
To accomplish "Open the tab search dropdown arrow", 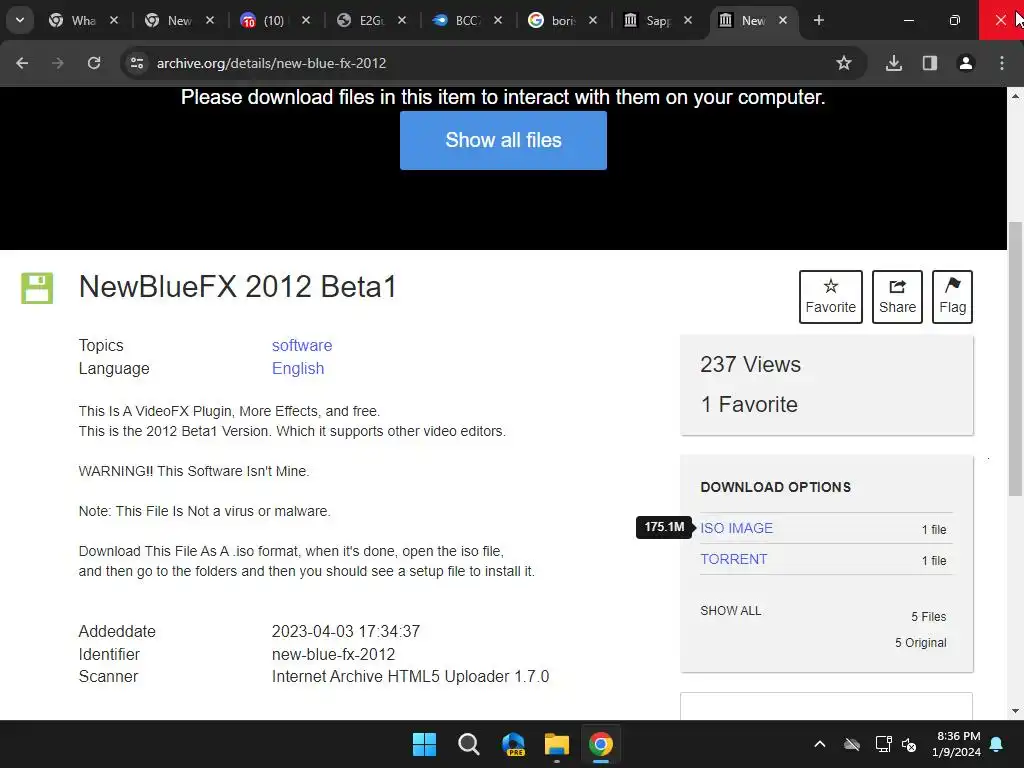I will pos(20,20).
